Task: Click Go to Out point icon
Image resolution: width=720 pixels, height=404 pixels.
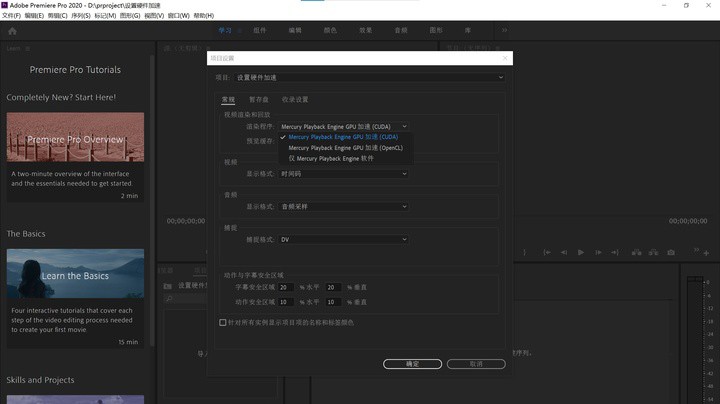Action: (615, 252)
